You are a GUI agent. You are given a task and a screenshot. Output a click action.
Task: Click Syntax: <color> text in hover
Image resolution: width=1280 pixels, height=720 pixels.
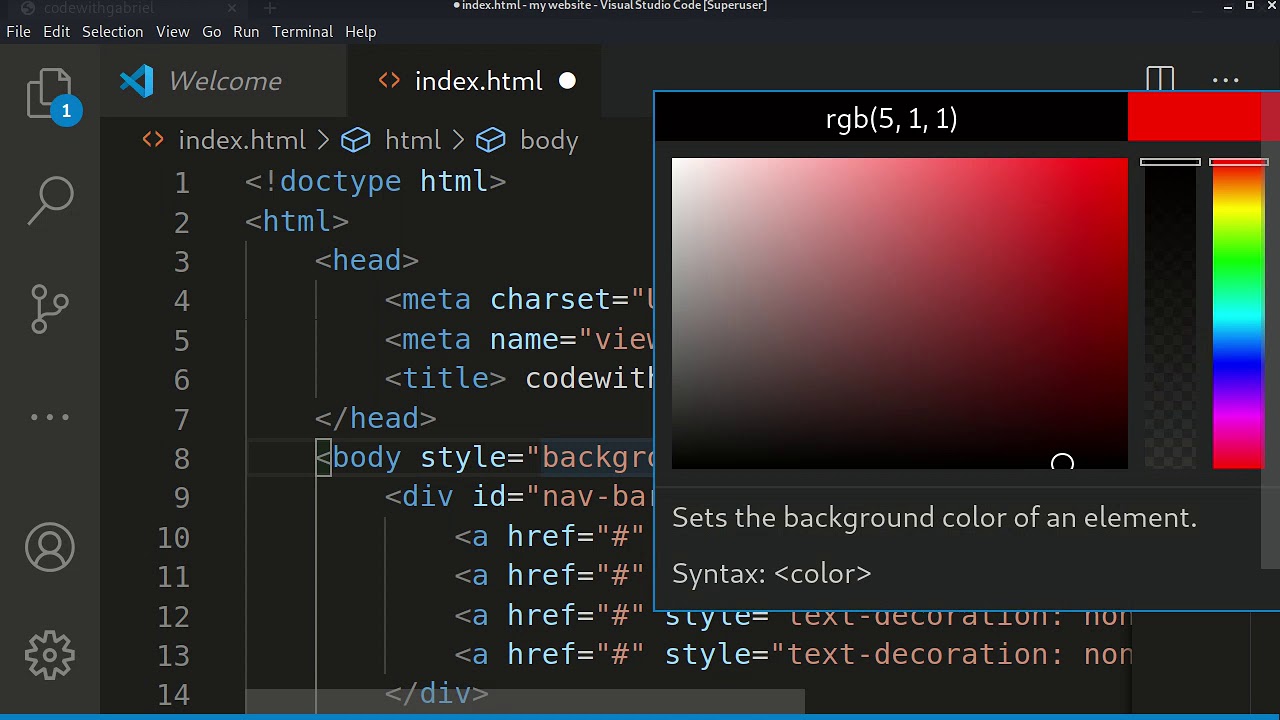(x=771, y=573)
